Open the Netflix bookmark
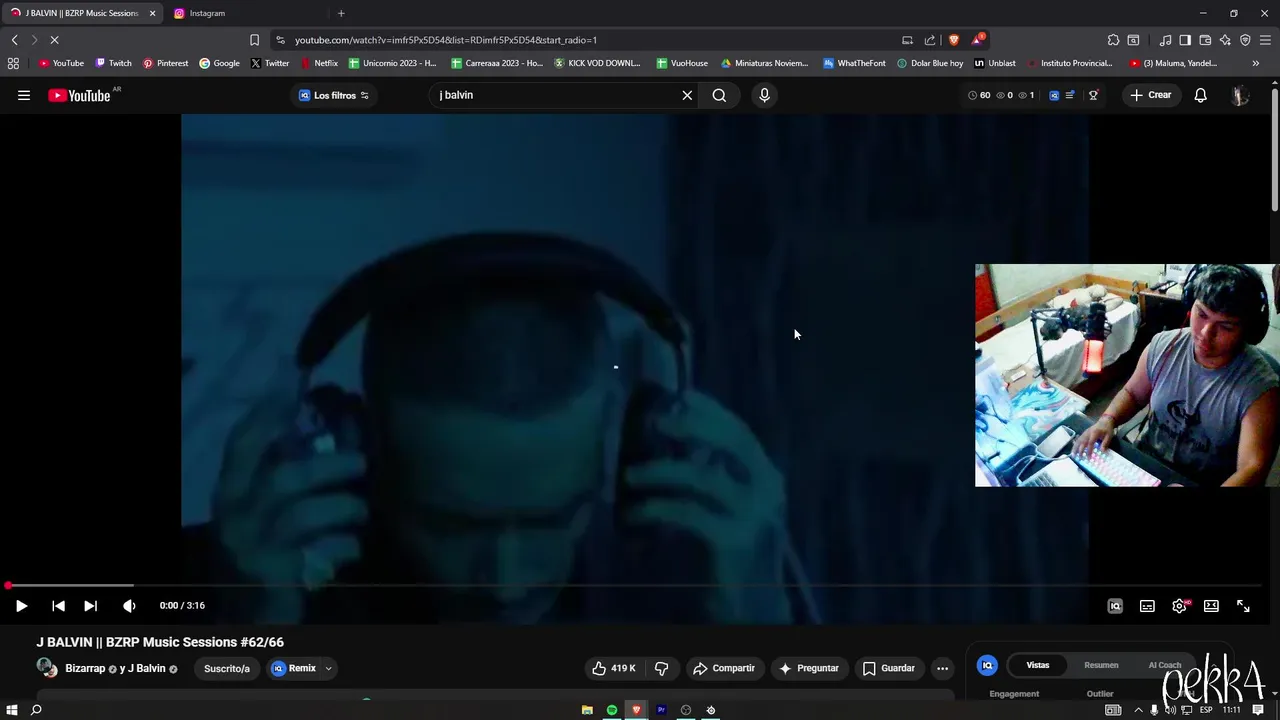This screenshot has height=720, width=1280. point(319,63)
